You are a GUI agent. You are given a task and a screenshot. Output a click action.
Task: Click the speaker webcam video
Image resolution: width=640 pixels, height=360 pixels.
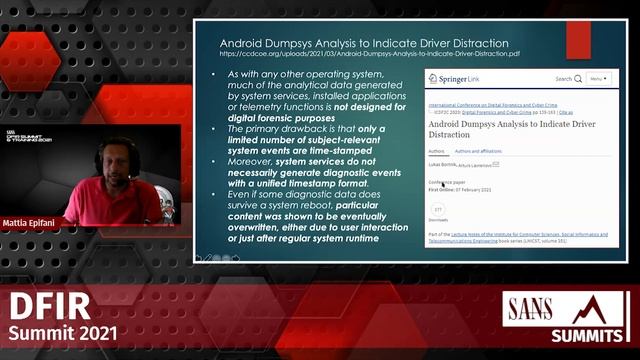pos(91,175)
